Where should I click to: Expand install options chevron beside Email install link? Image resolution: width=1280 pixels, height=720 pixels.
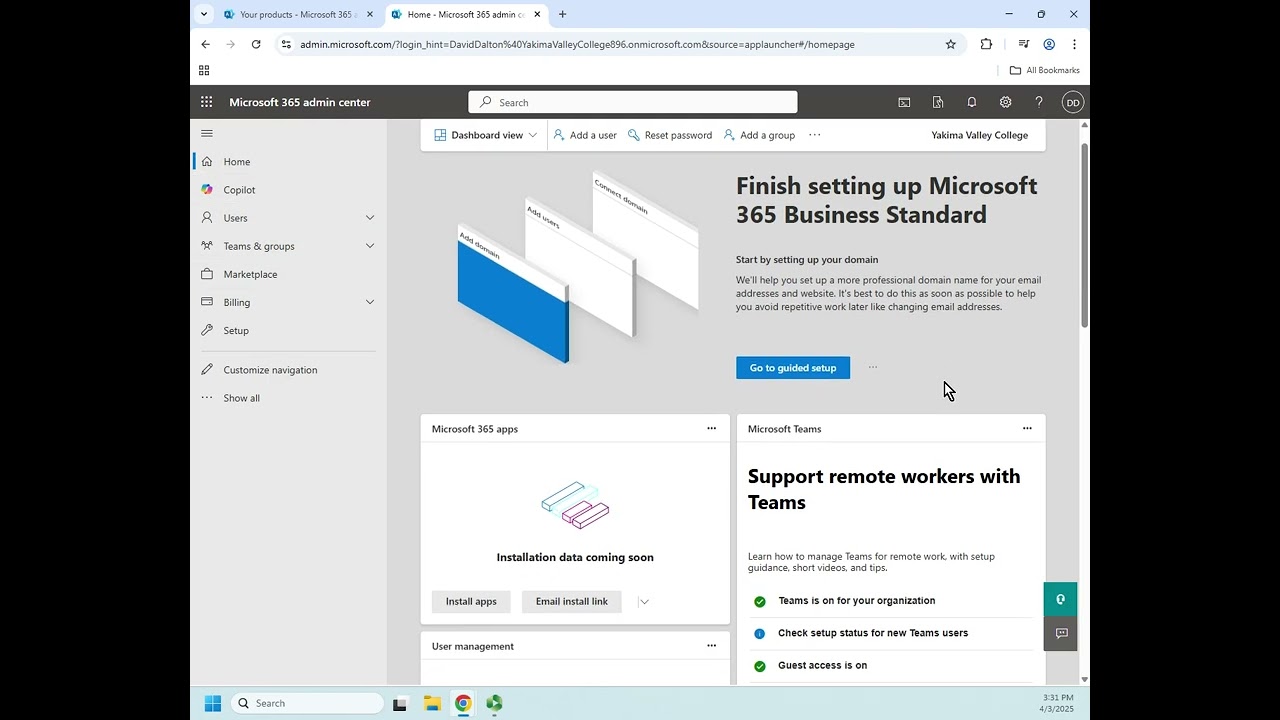pyautogui.click(x=644, y=602)
